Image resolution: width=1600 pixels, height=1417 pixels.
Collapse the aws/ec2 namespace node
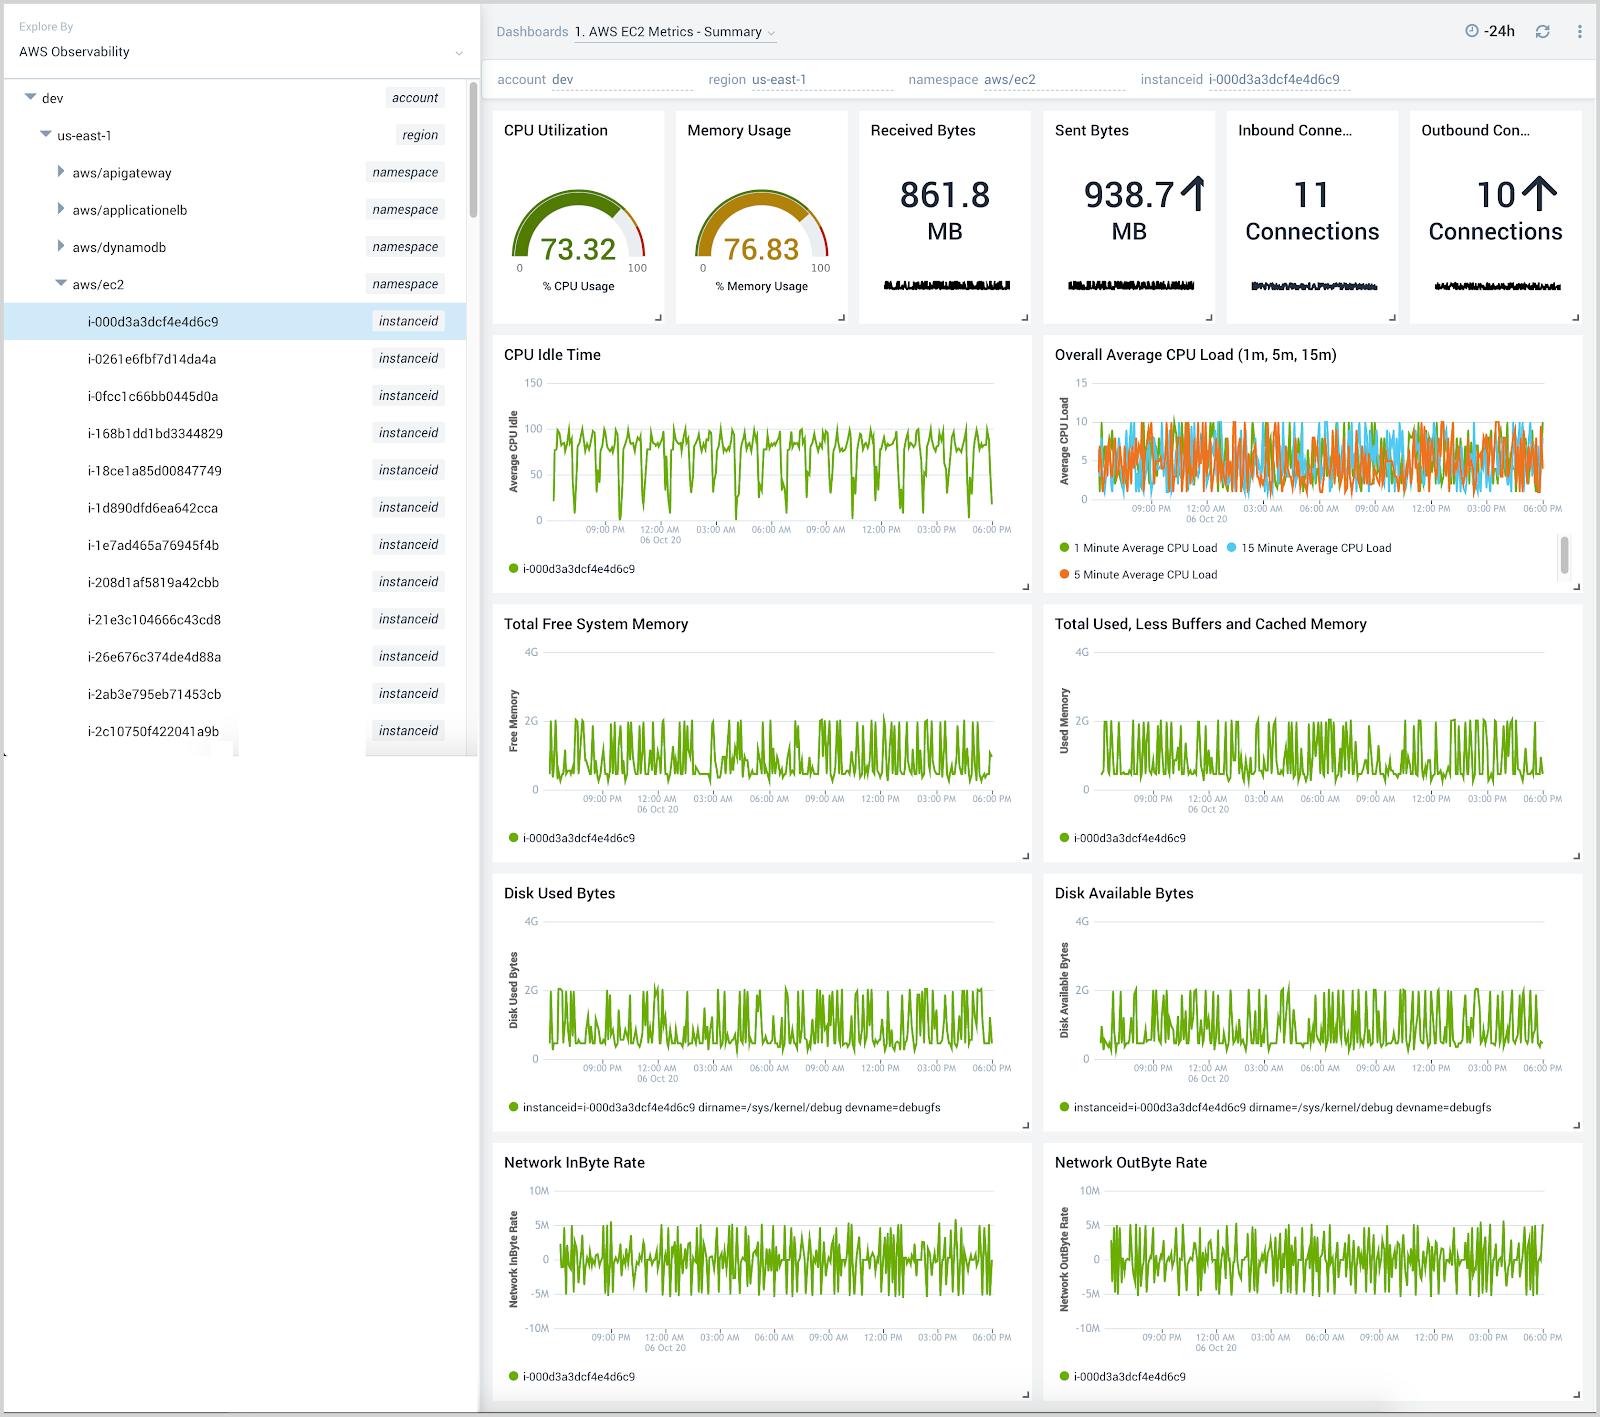pyautogui.click(x=61, y=284)
